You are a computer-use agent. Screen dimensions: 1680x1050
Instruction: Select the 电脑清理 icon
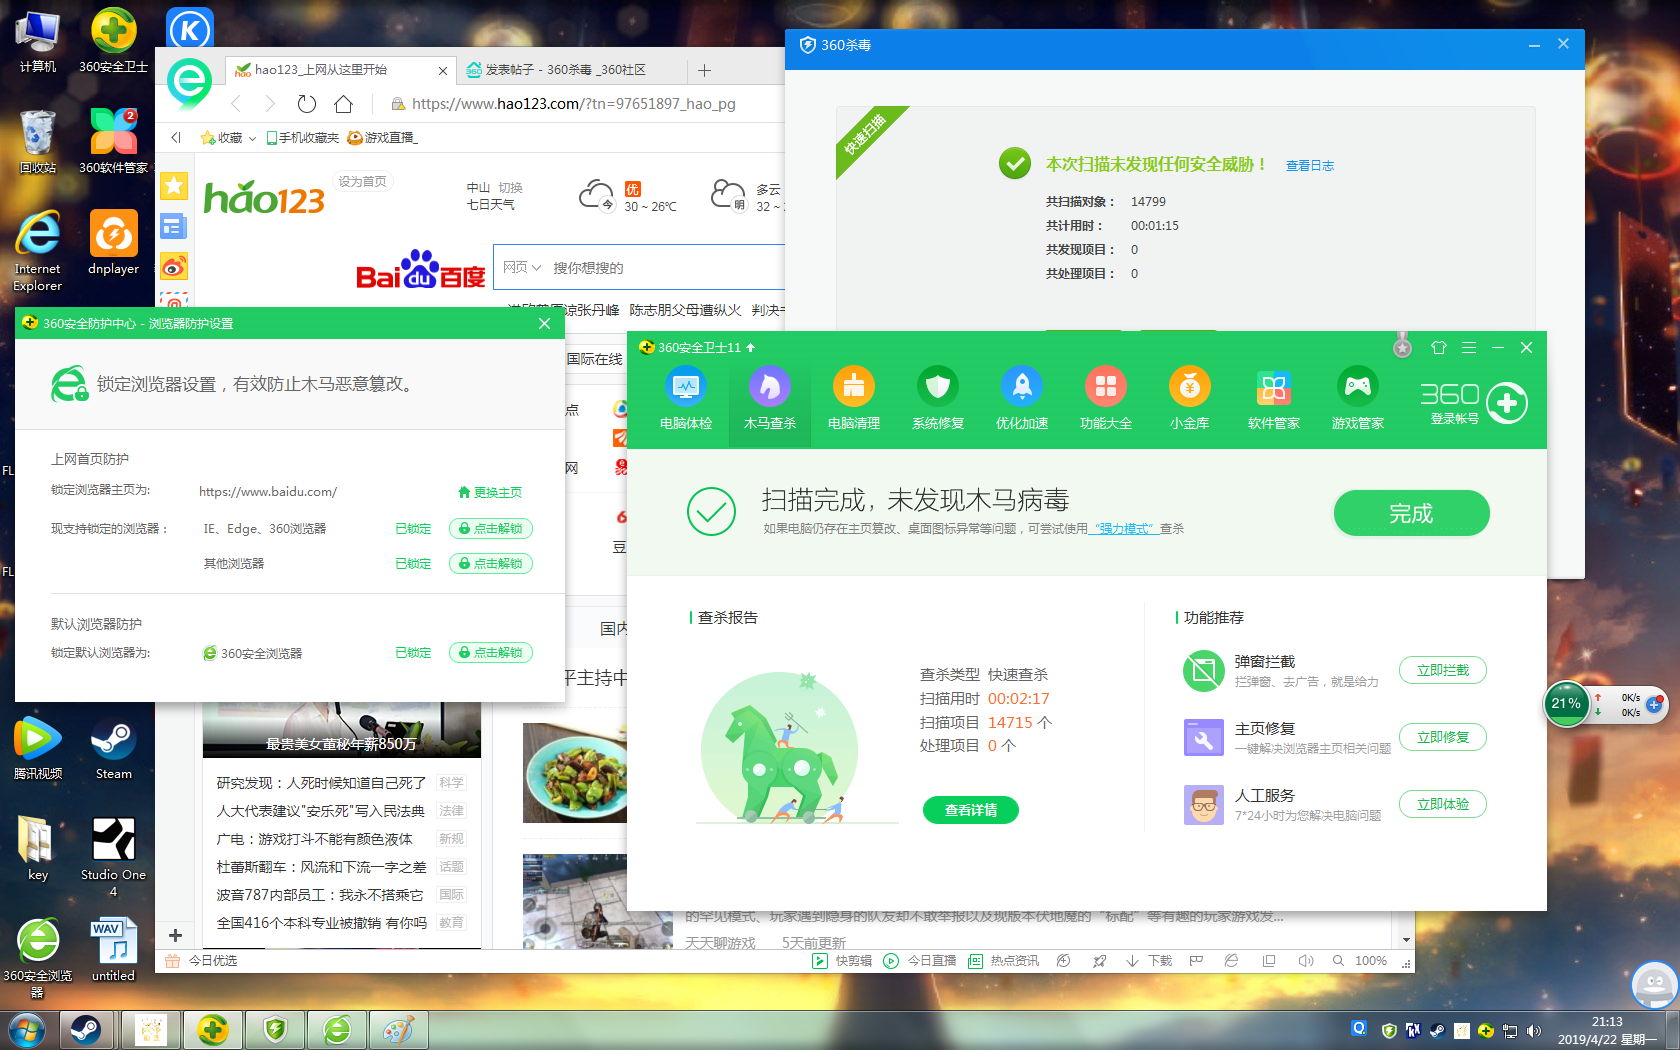[x=853, y=398]
